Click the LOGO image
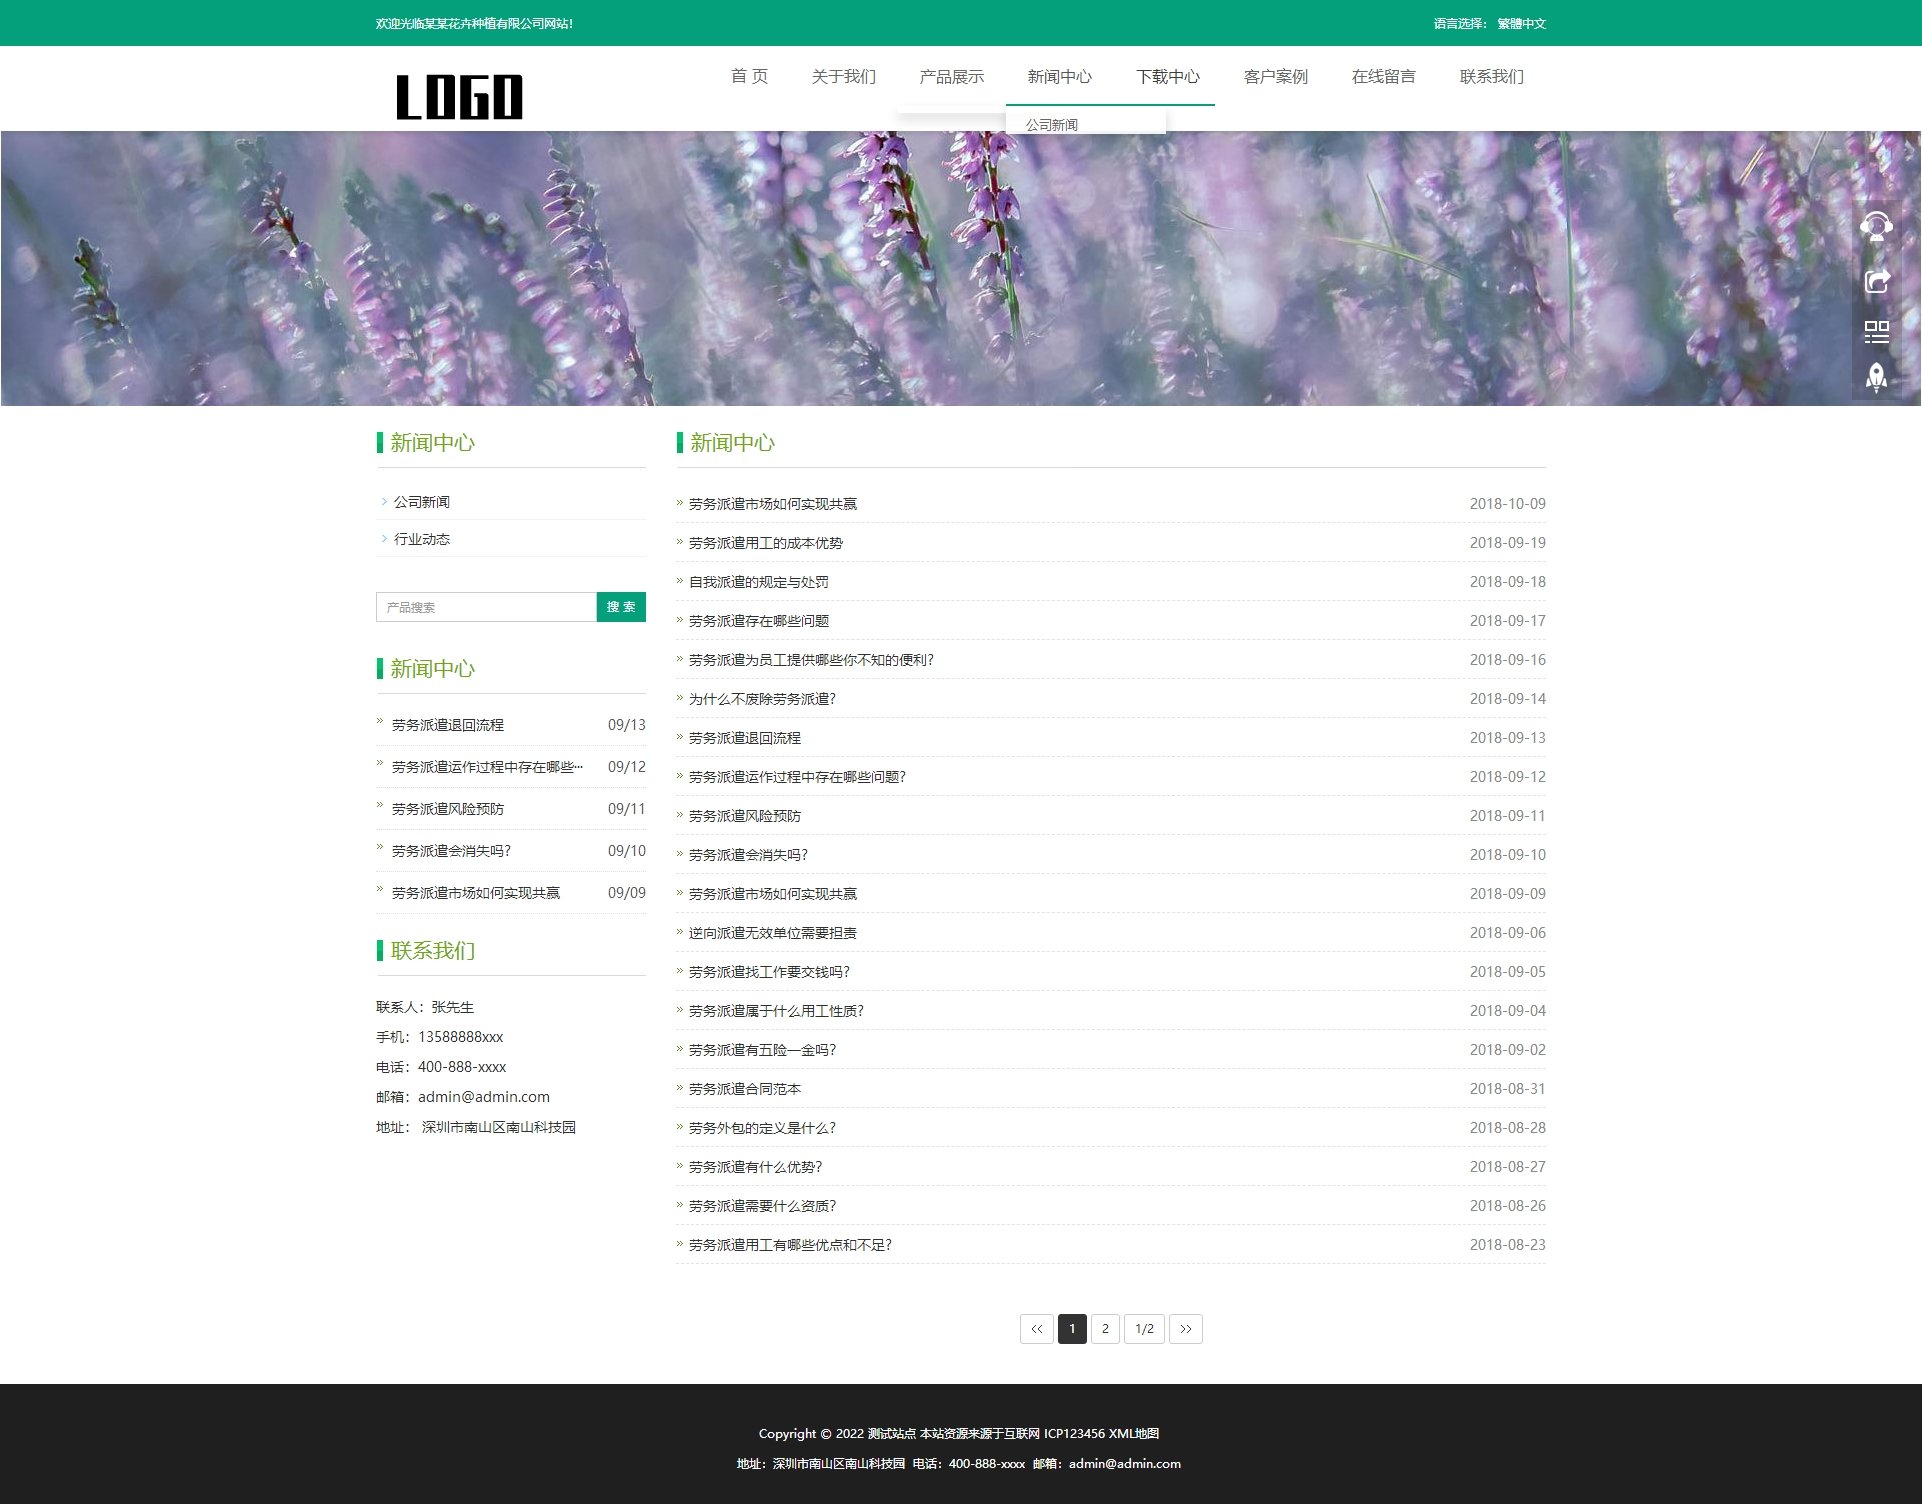 pos(459,97)
